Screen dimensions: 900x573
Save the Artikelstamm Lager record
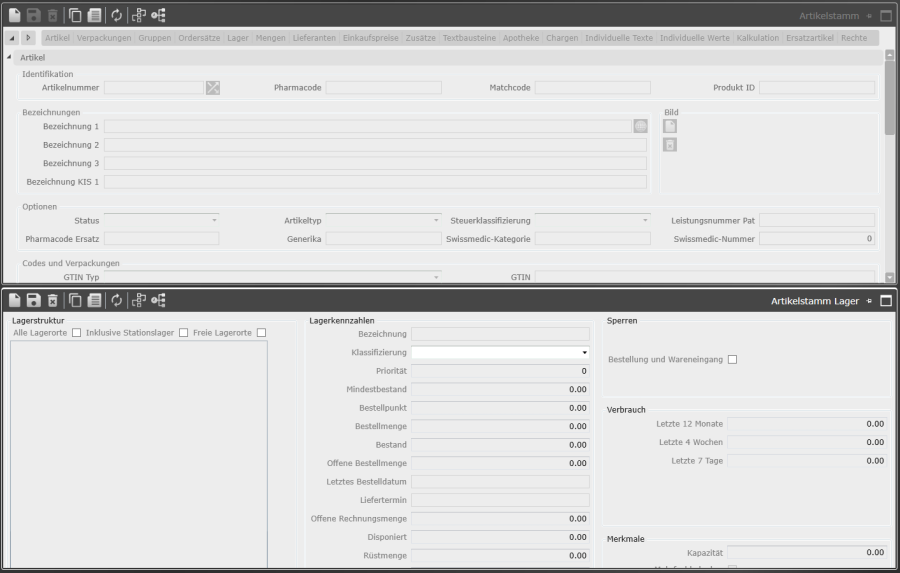point(33,300)
